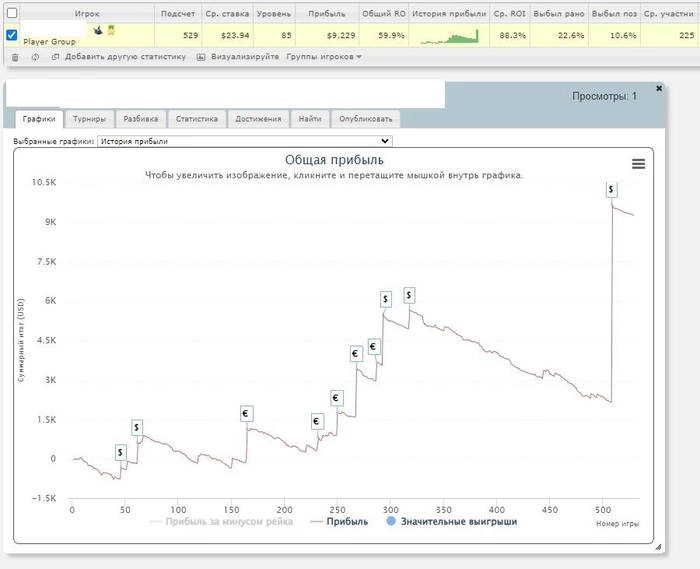Click the panel resize handle corner
This screenshot has width=700, height=569.
658,547
